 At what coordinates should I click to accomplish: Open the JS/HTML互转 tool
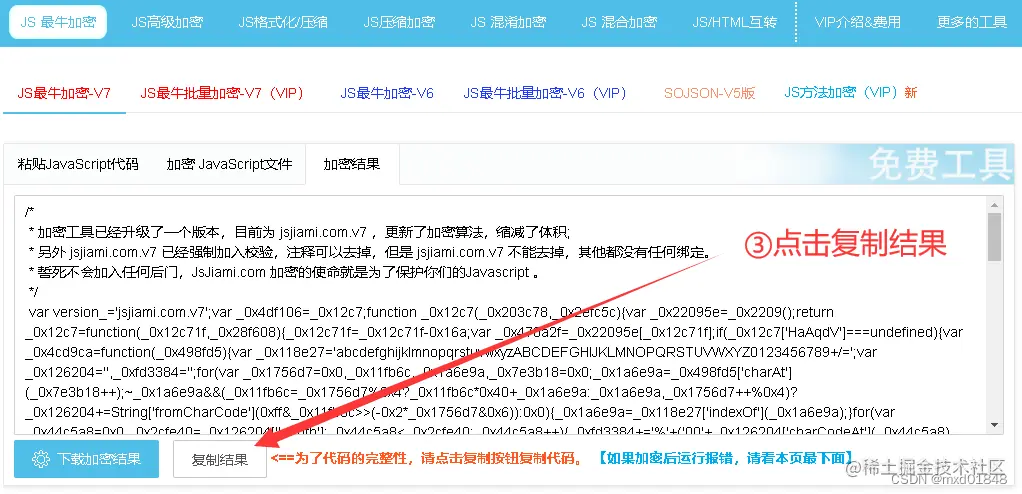[735, 22]
